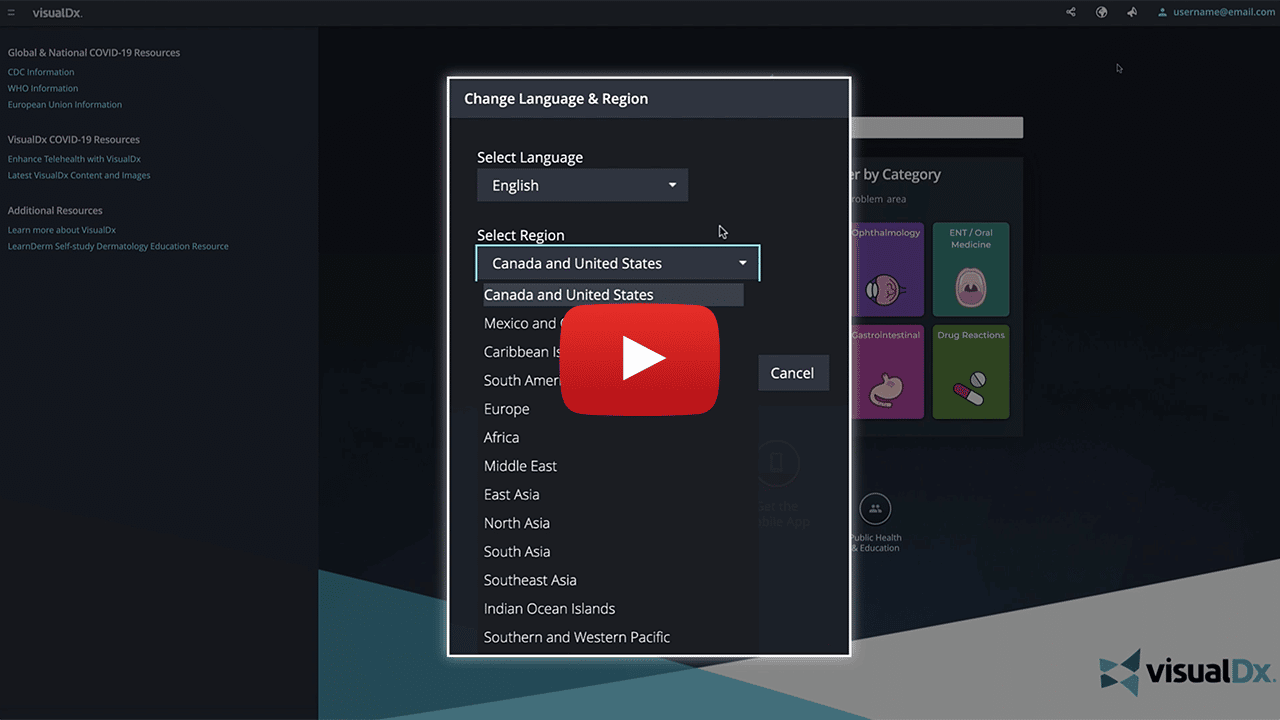Click the share icon in the top bar

(1070, 12)
